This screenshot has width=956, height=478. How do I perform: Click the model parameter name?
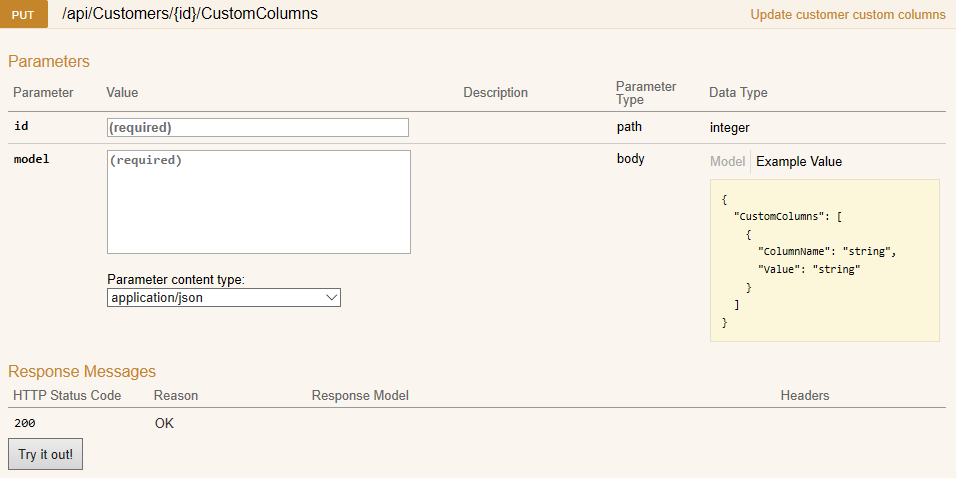pyautogui.click(x=31, y=159)
